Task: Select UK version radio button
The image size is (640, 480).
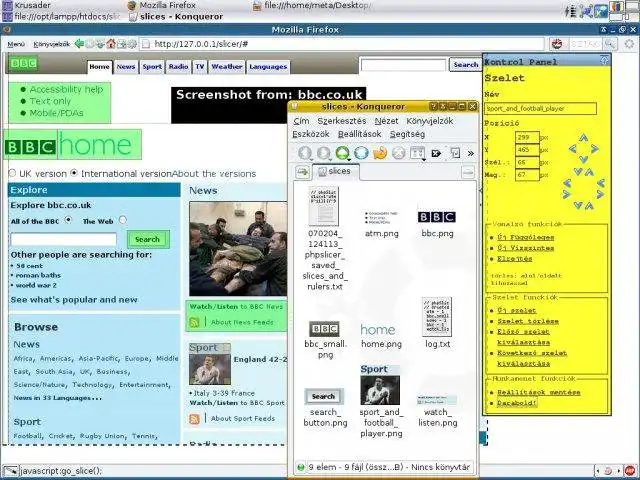Action: coord(12,173)
